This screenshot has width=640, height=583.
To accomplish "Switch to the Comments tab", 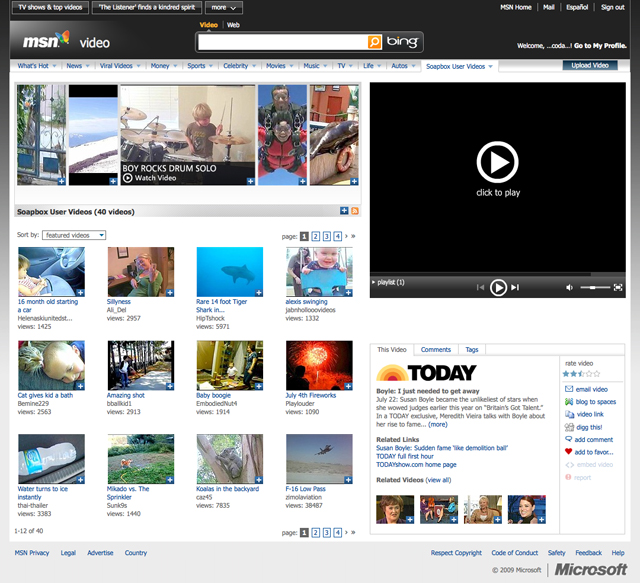I will click(436, 349).
